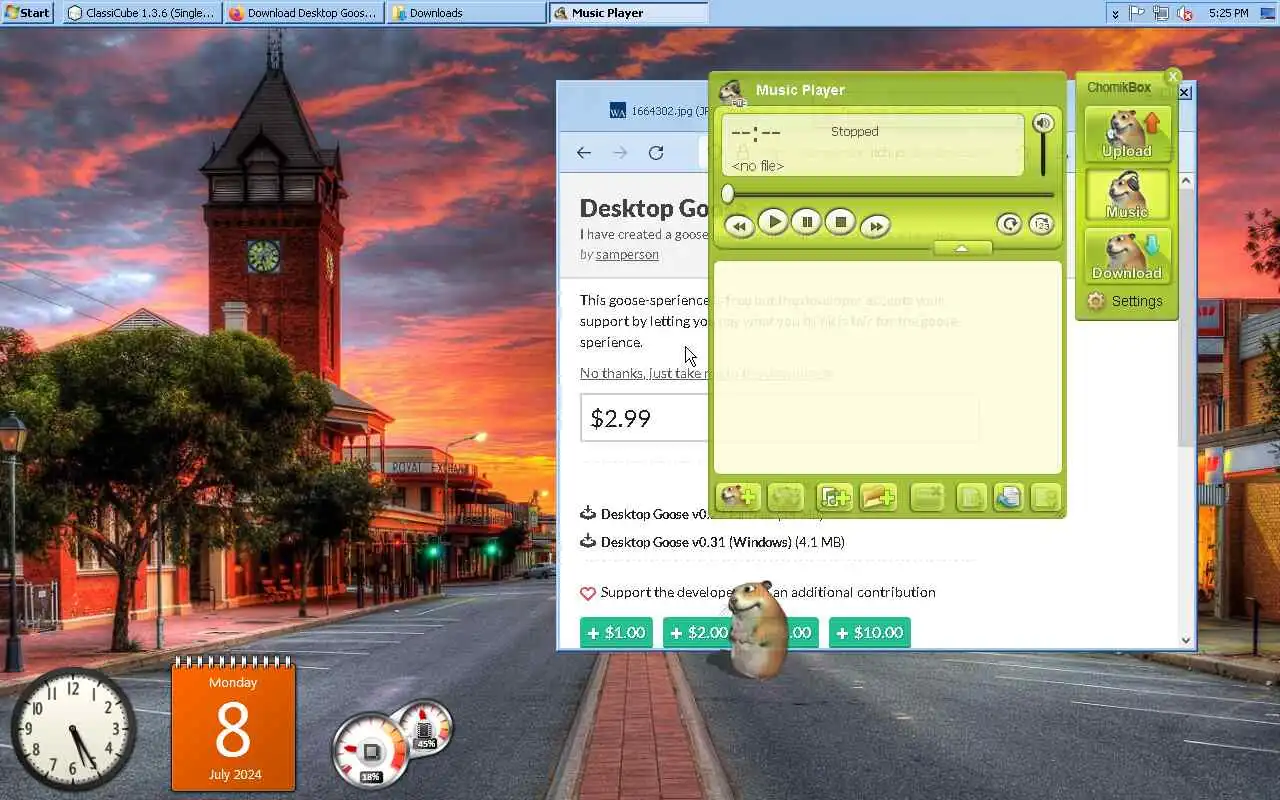Open the ChomikBox Music section

tap(1127, 195)
